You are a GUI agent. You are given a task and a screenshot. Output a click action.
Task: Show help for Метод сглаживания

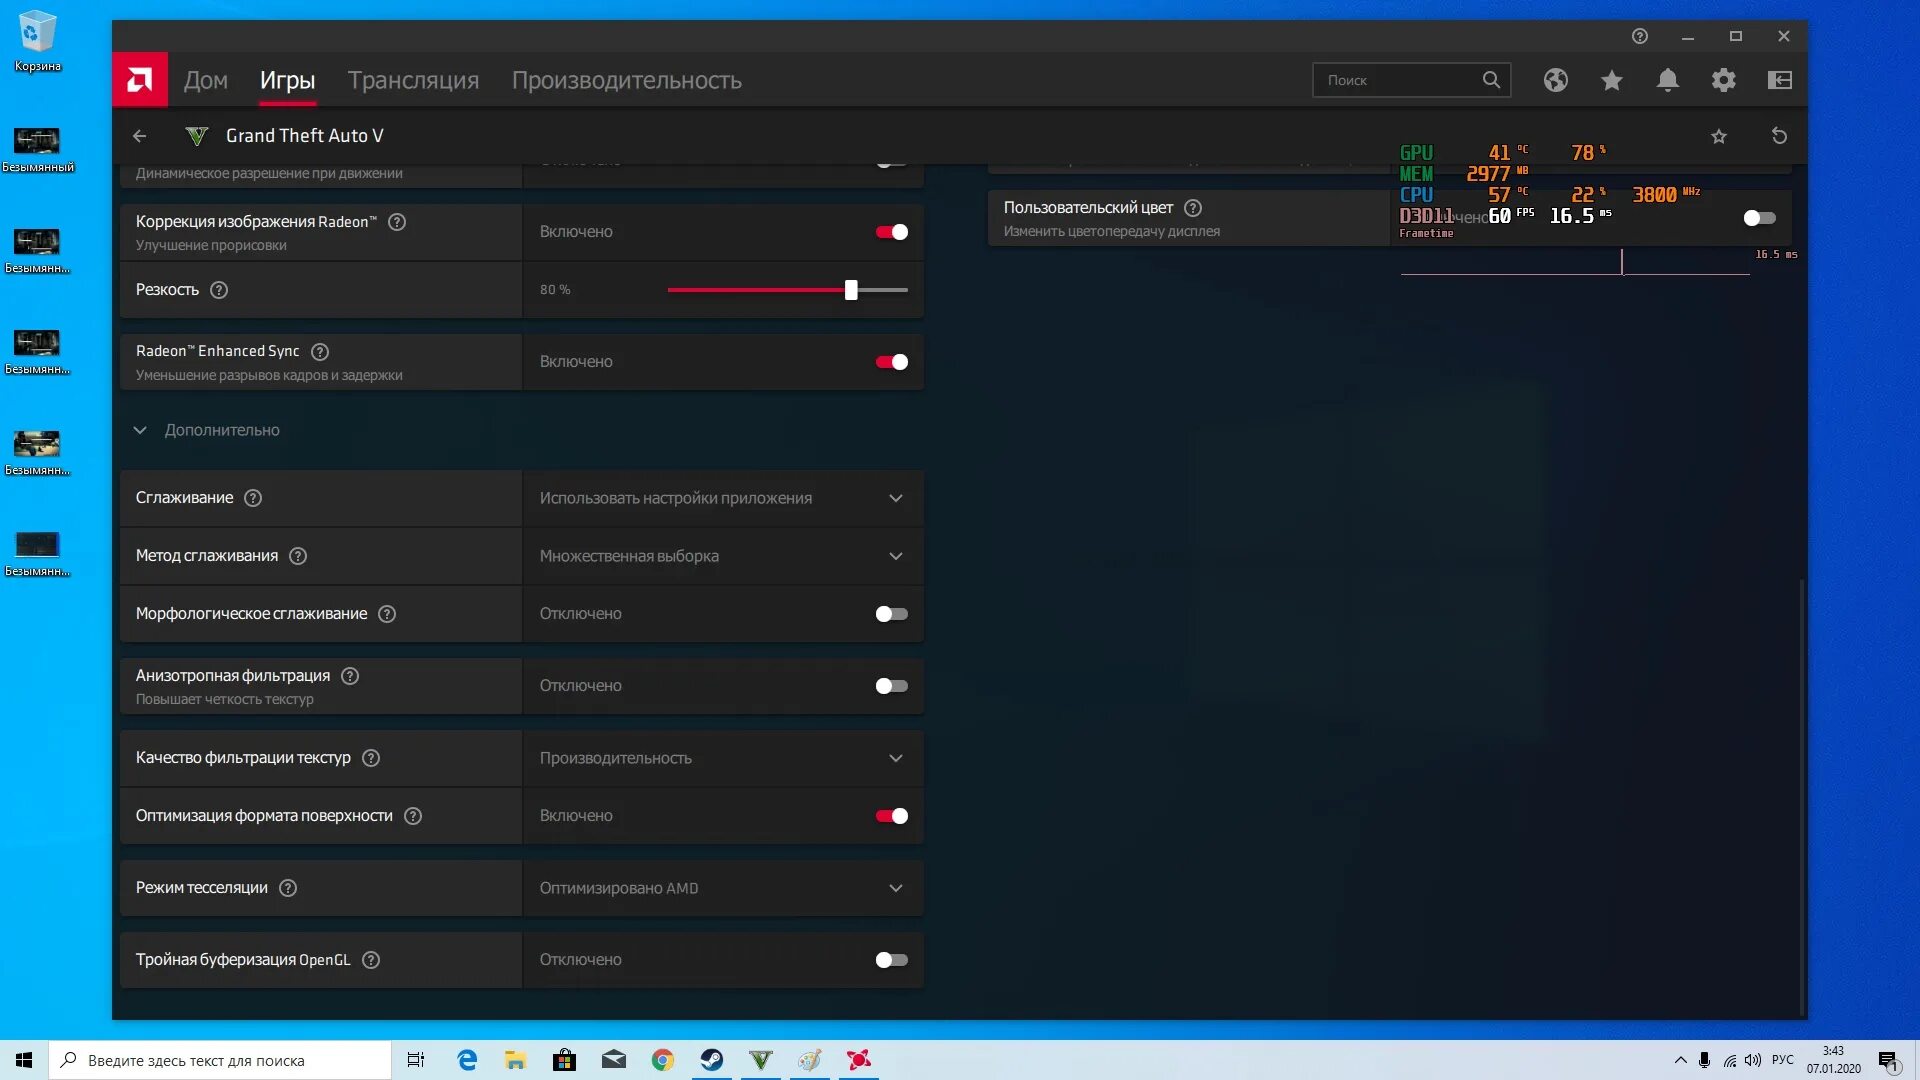pyautogui.click(x=298, y=556)
